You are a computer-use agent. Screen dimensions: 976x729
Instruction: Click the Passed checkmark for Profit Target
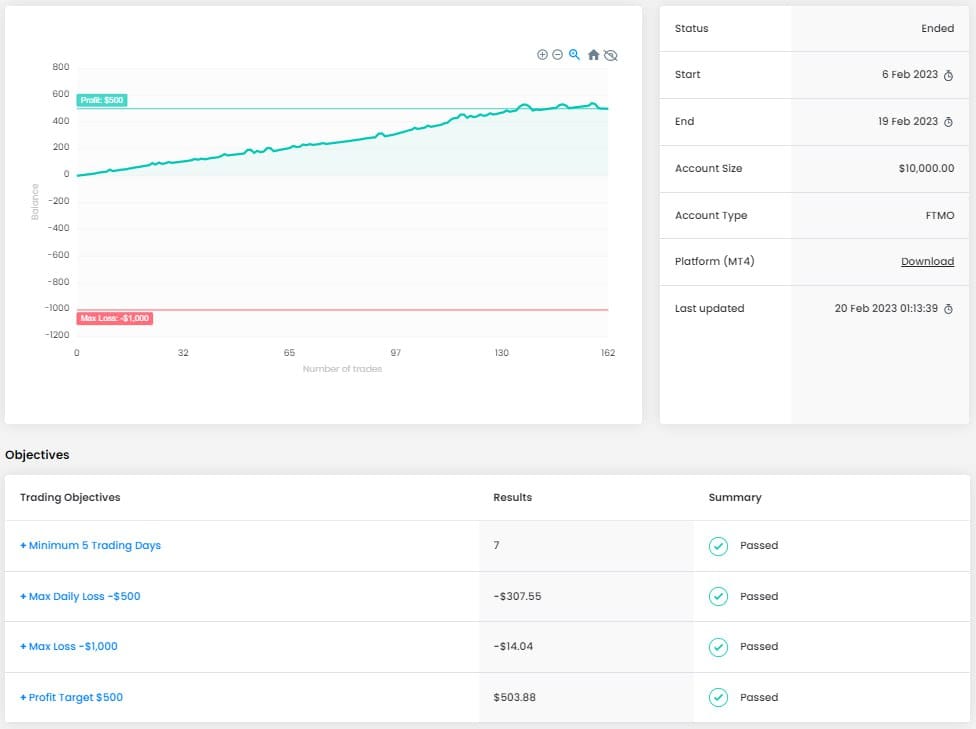pos(718,697)
